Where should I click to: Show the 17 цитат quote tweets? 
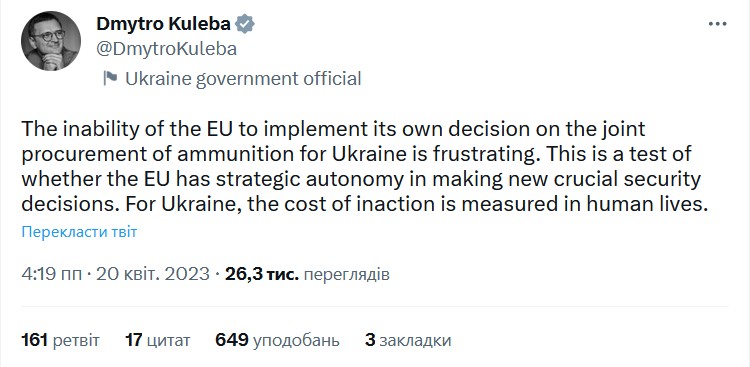157,340
